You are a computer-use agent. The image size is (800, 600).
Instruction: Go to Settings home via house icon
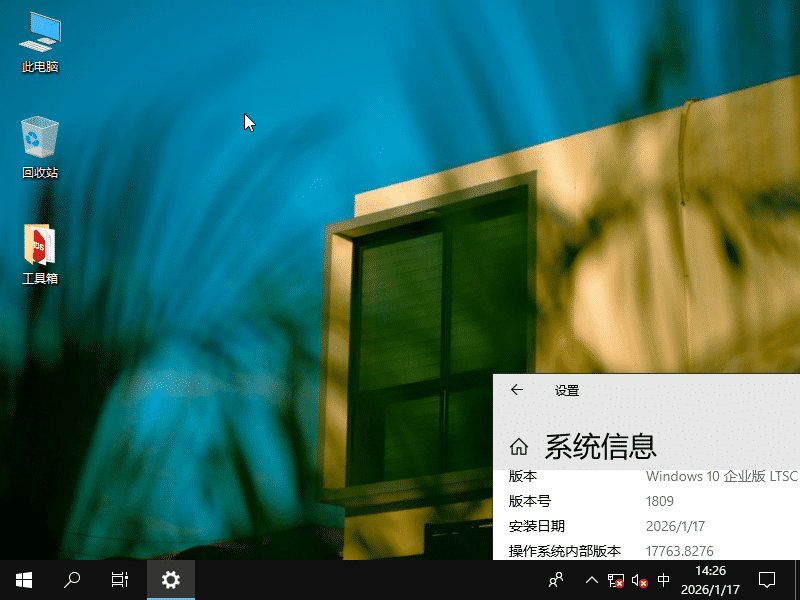pyautogui.click(x=519, y=446)
